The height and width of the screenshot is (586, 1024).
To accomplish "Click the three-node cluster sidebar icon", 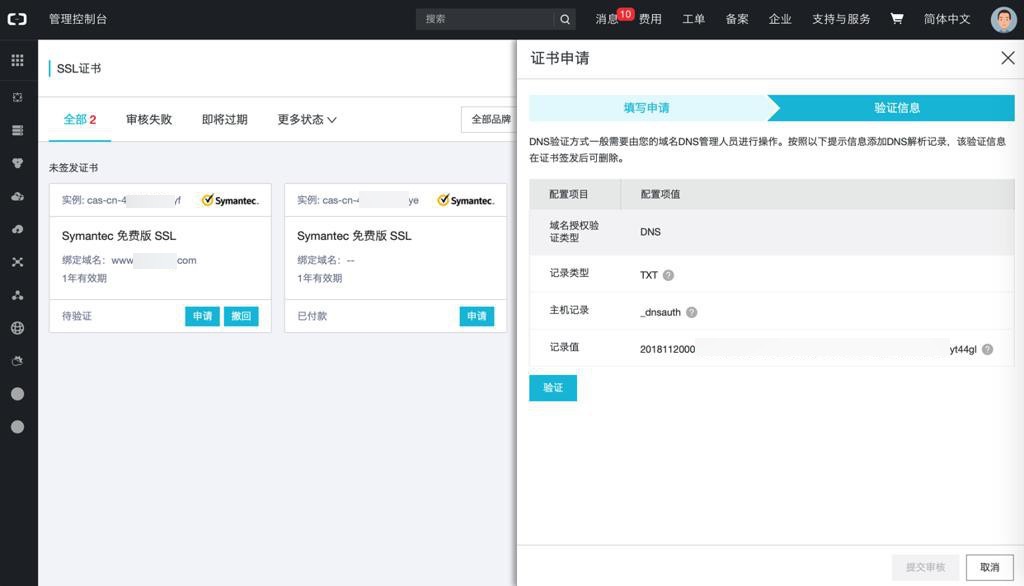I will (x=18, y=295).
